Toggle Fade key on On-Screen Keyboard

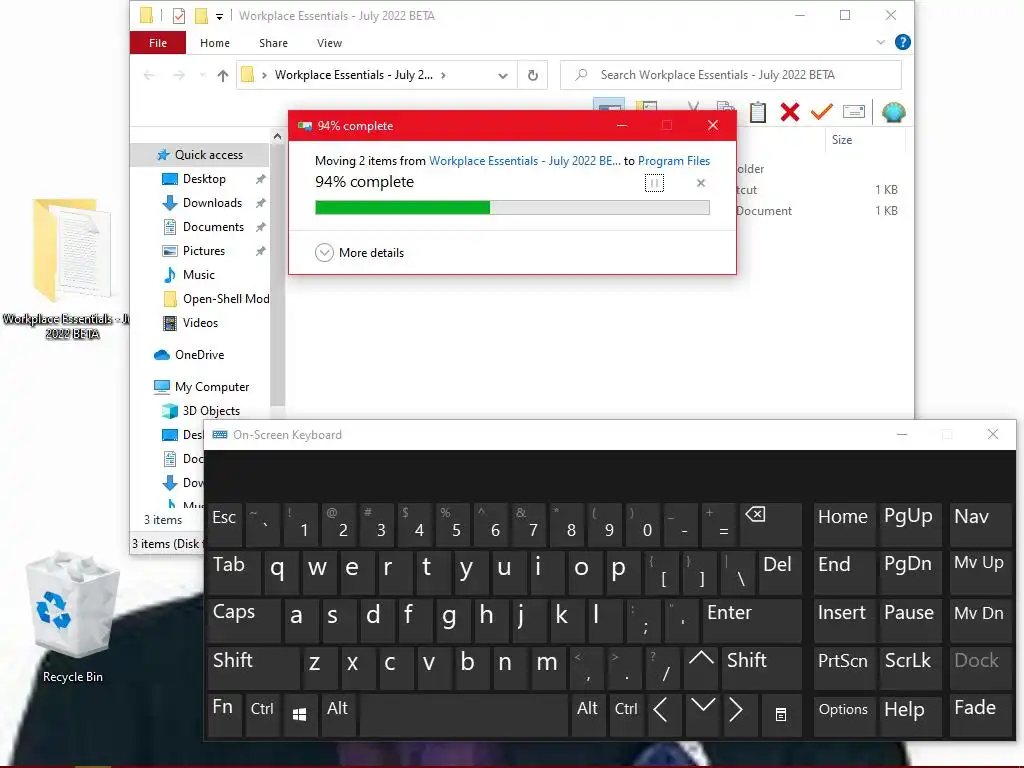980,715
